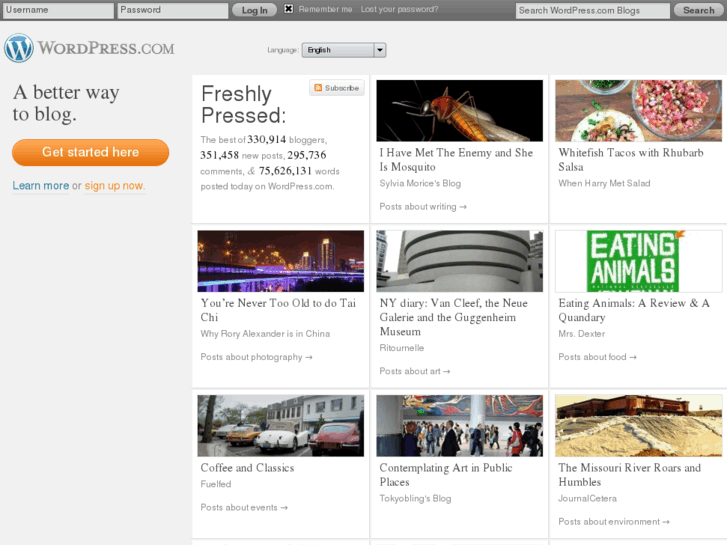Image resolution: width=727 pixels, height=545 pixels.
Task: Click the Username field
Action: point(58,10)
